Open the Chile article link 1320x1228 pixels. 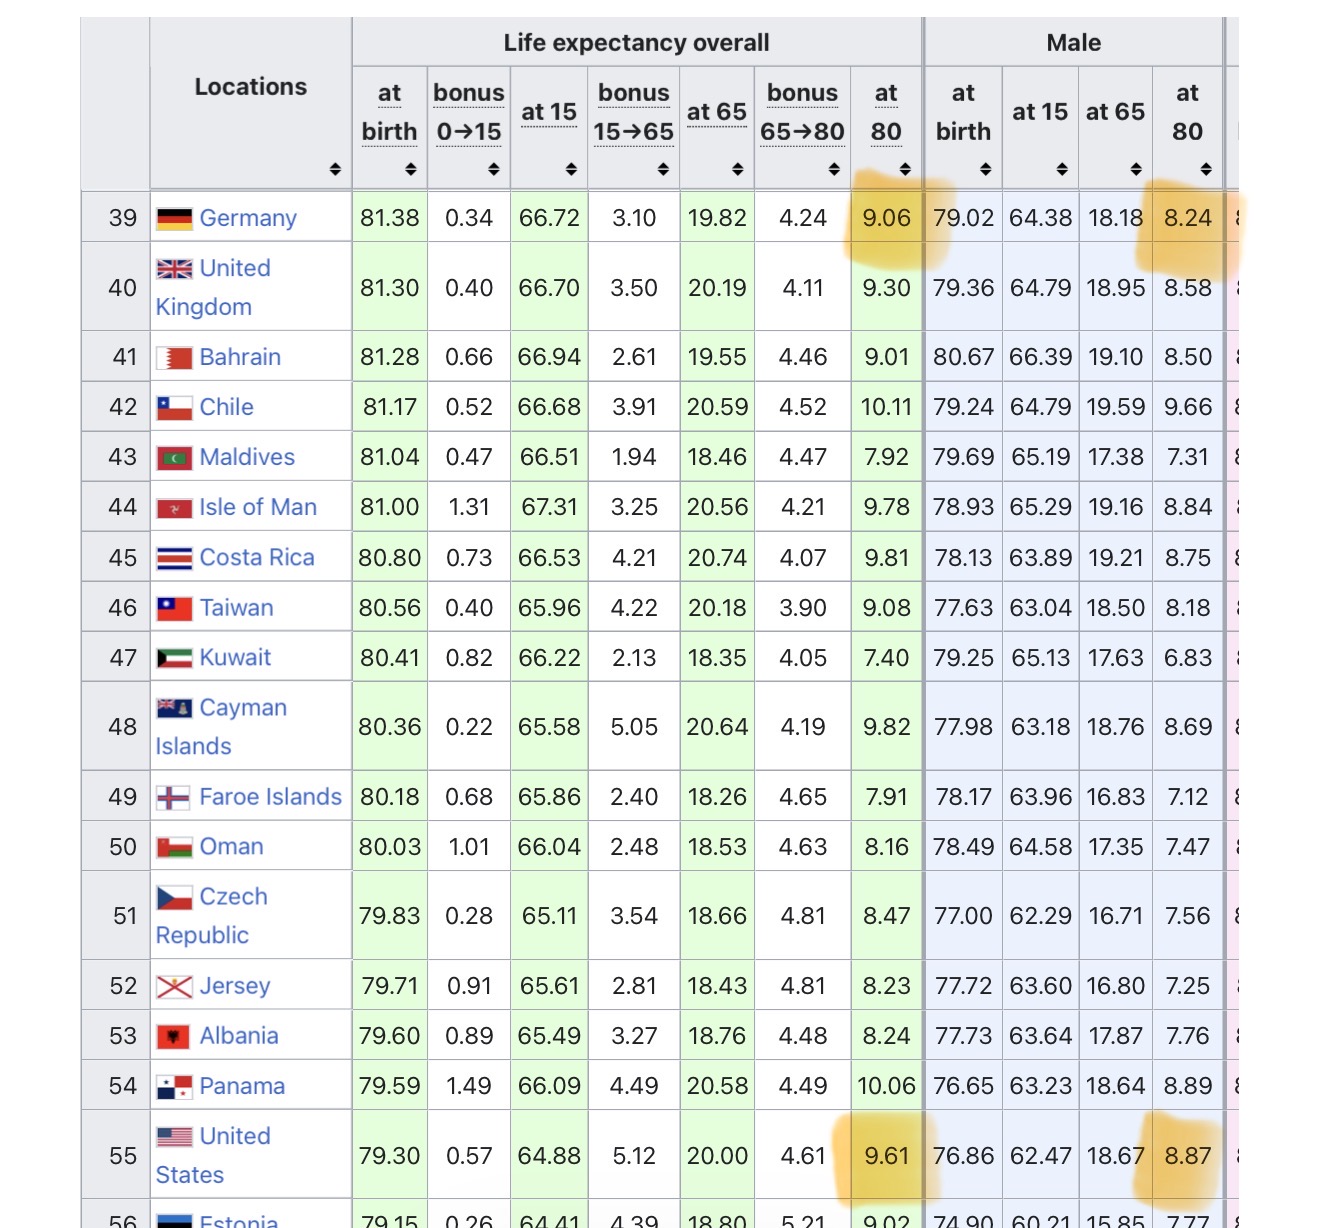point(227,407)
